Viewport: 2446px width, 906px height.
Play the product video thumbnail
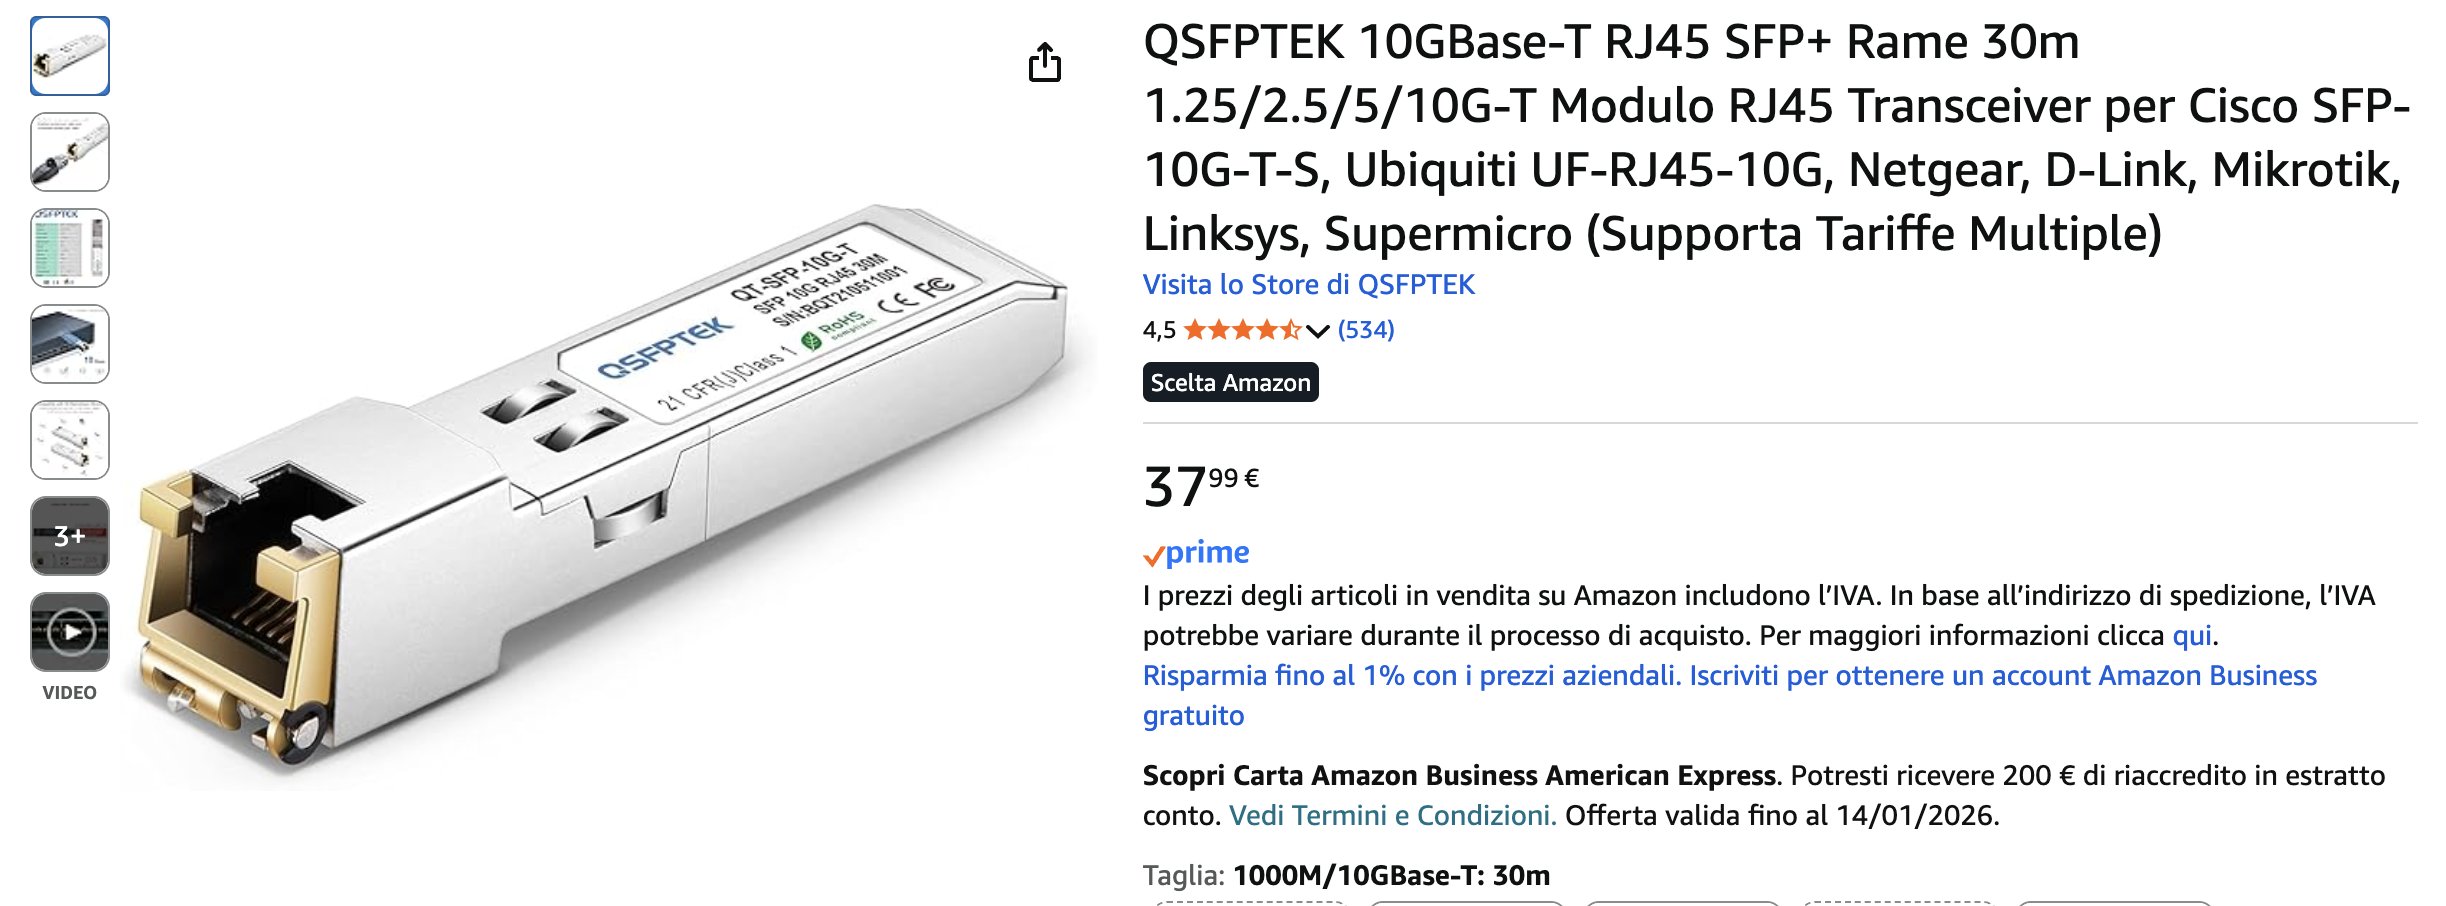70,632
